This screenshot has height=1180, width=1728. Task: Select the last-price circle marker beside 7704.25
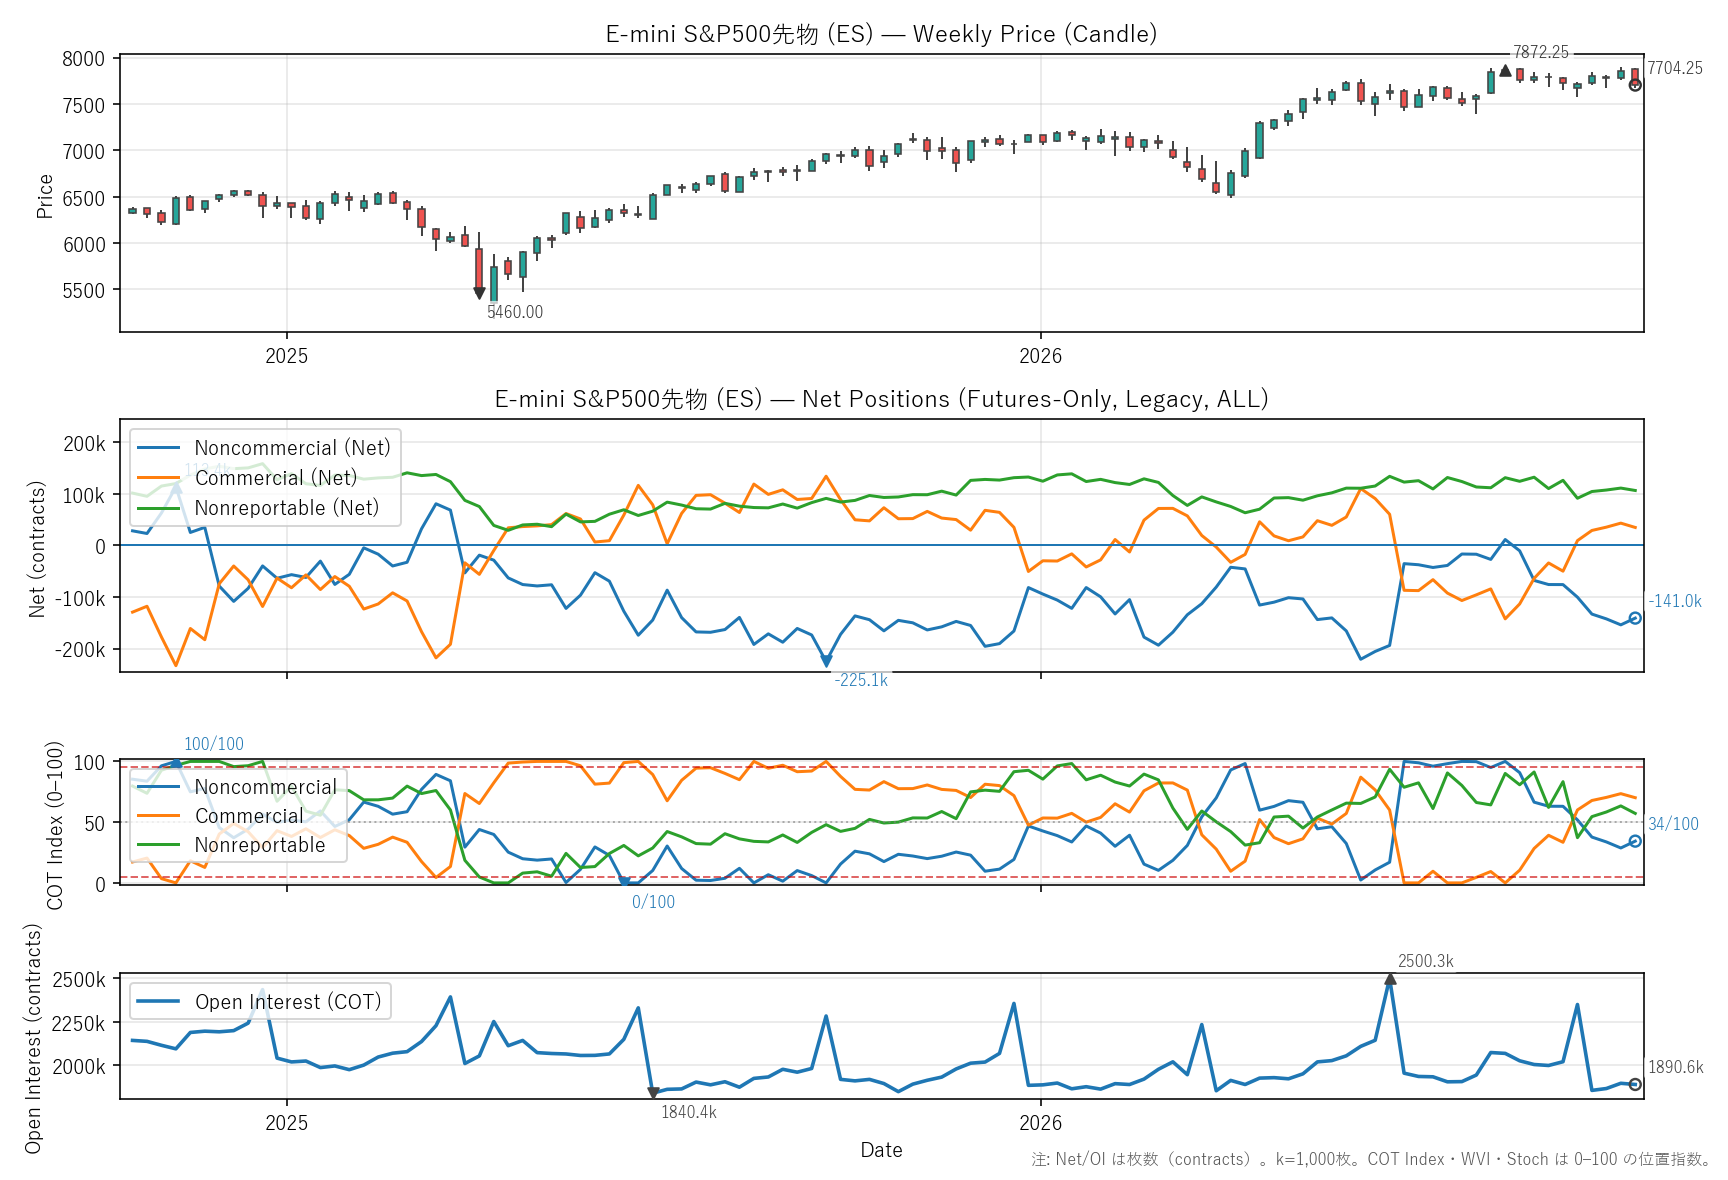pyautogui.click(x=1635, y=85)
